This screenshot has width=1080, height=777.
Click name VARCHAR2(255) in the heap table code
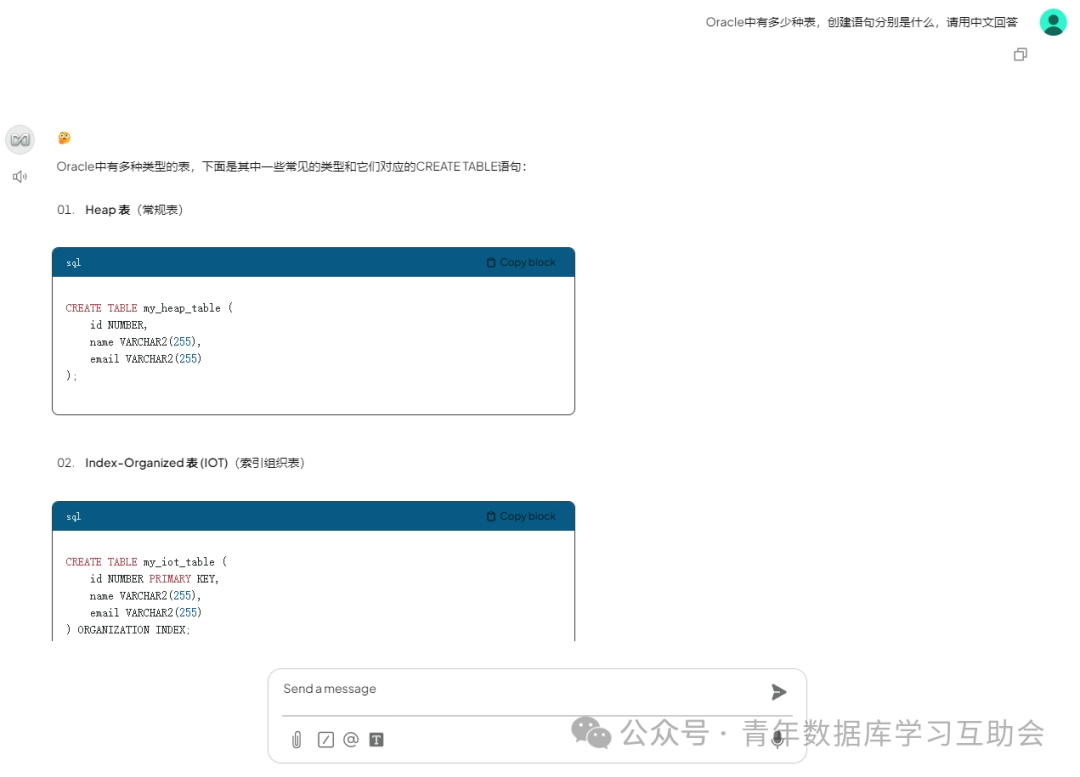145,342
